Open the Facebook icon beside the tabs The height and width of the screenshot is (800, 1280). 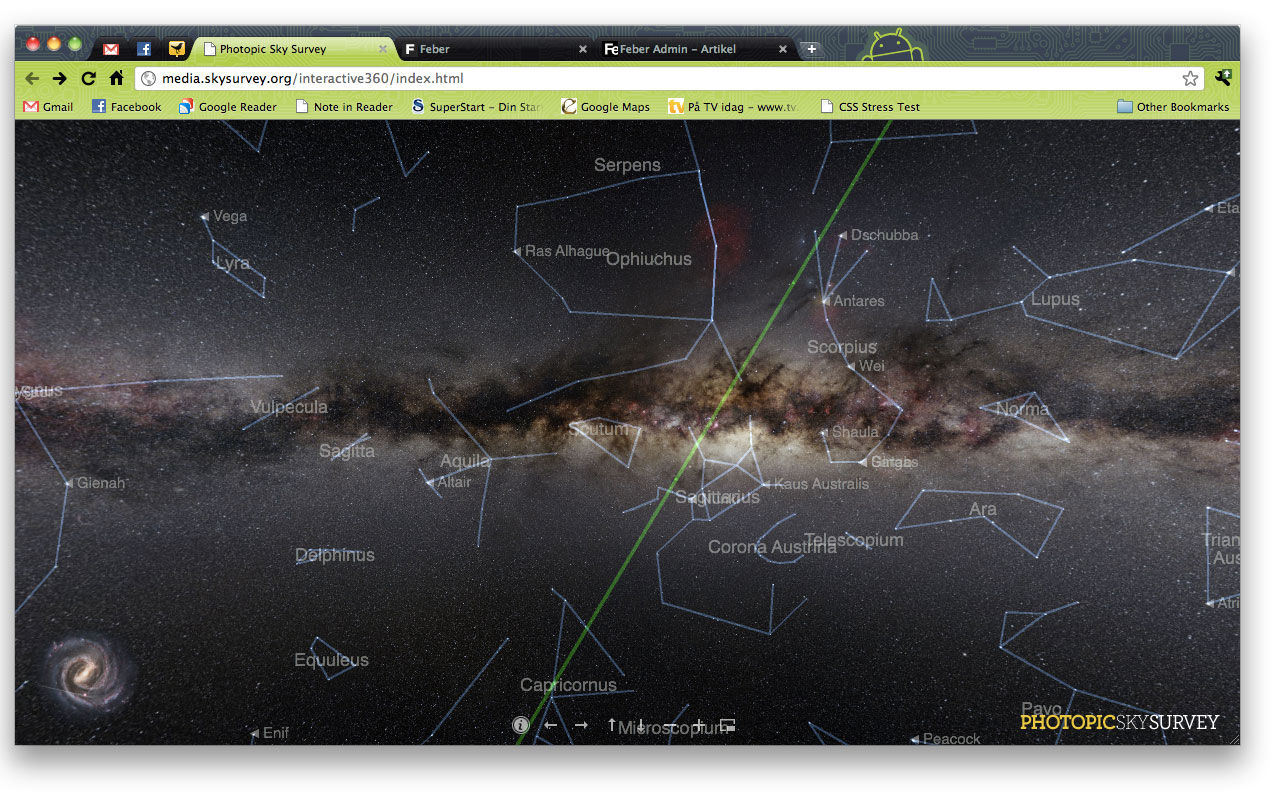[x=143, y=48]
